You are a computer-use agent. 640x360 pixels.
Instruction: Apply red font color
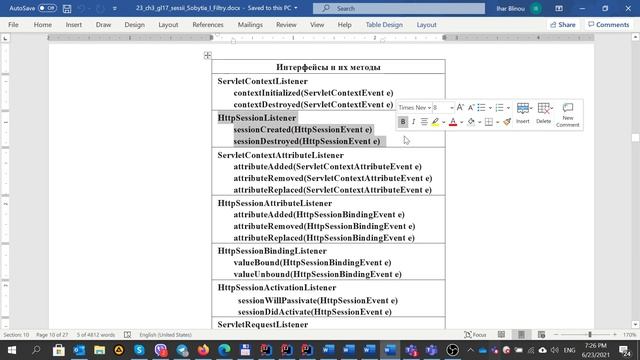[453, 122]
